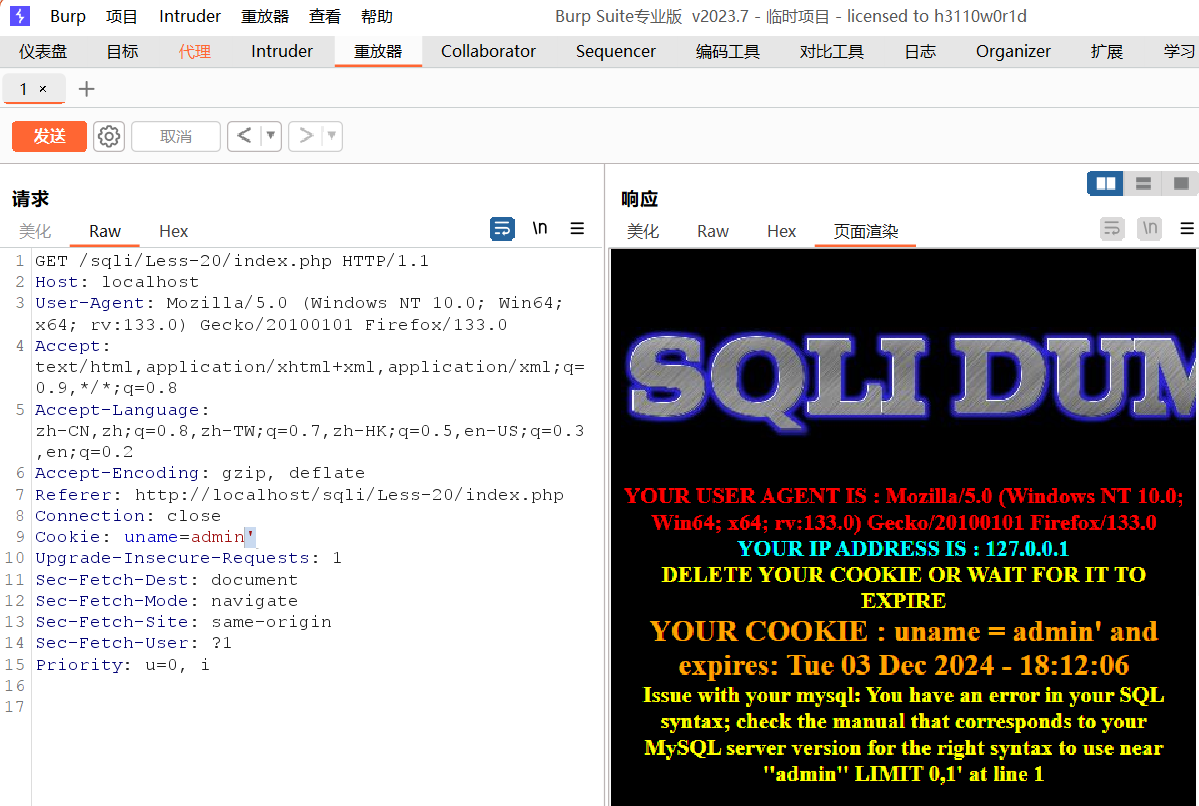Viewport: 1199px width, 806px height.
Task: Click the 发送 send button
Action: (x=49, y=136)
